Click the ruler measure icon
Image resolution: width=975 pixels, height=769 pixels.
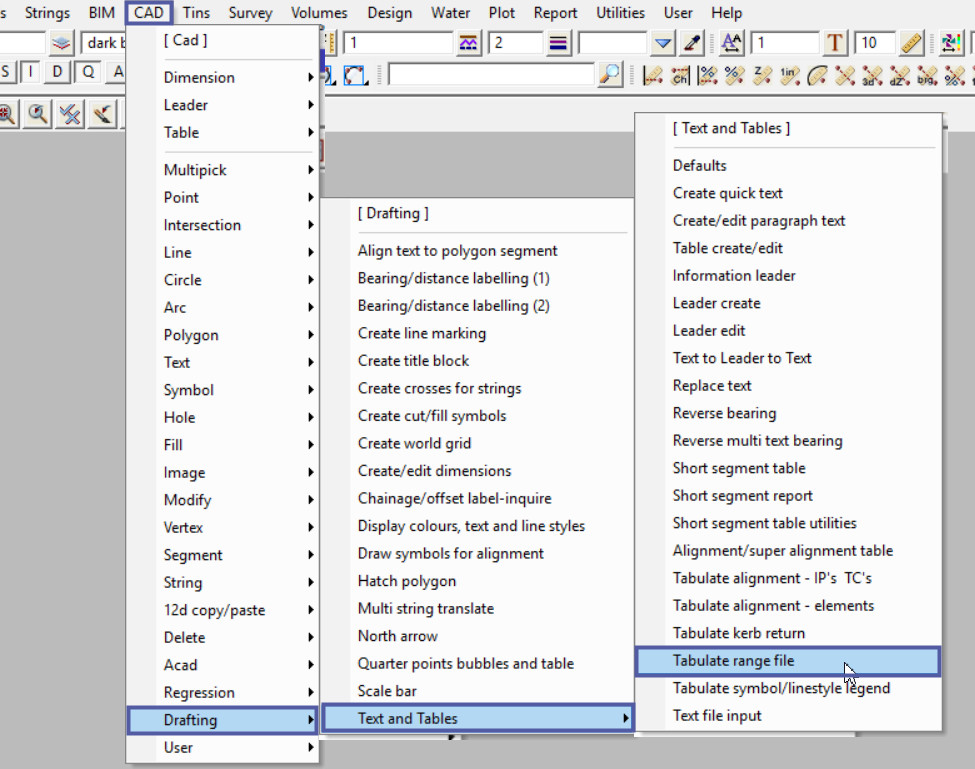pos(910,43)
